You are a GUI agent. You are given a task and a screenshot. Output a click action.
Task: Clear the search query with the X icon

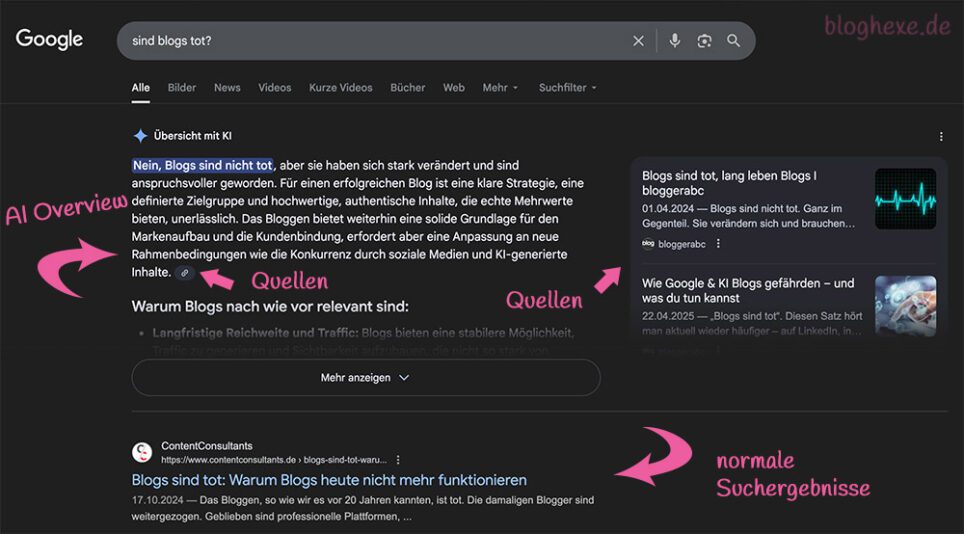click(x=638, y=41)
